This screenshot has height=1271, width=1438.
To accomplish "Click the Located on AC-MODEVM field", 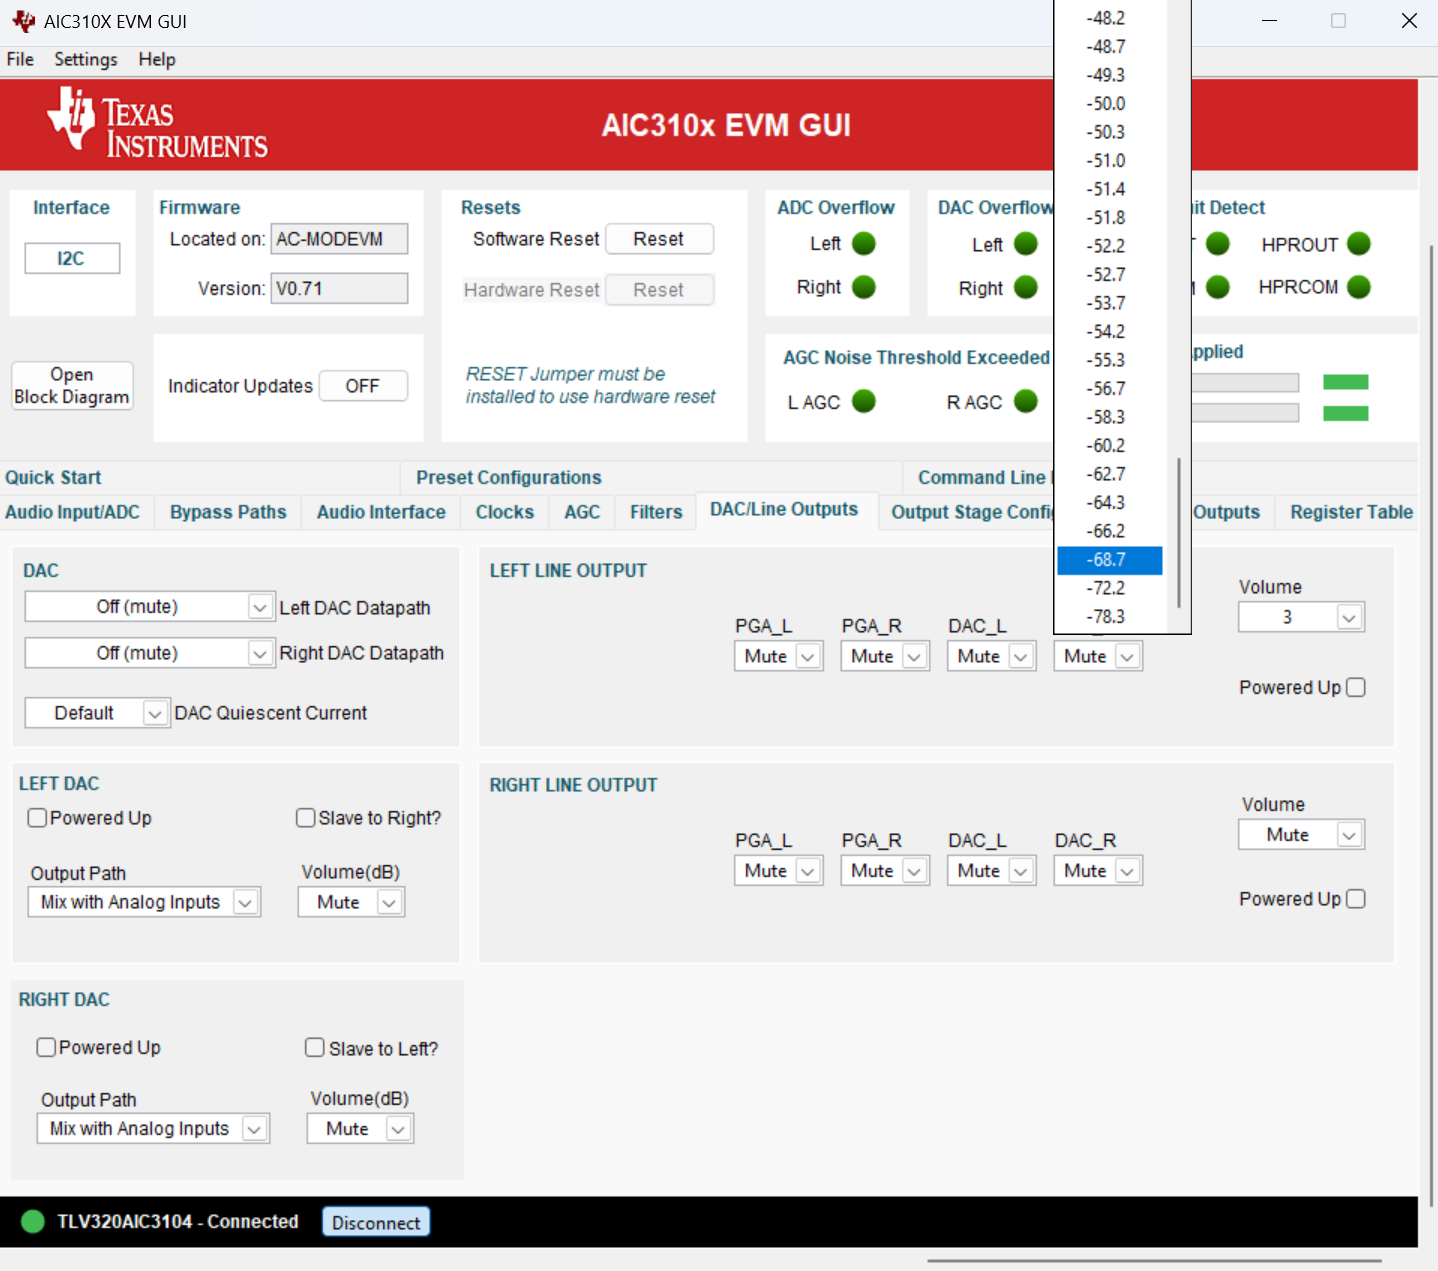I will click(x=339, y=239).
